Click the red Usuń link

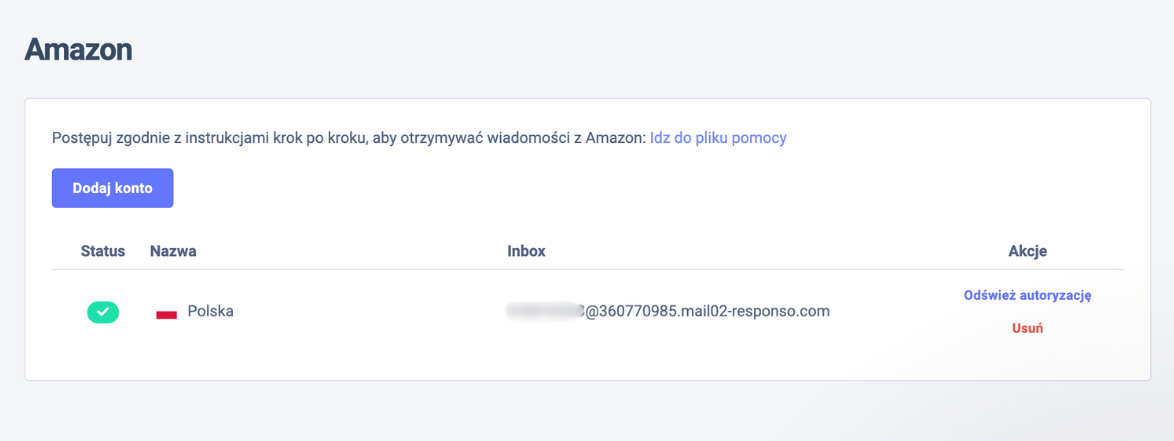pos(1027,328)
